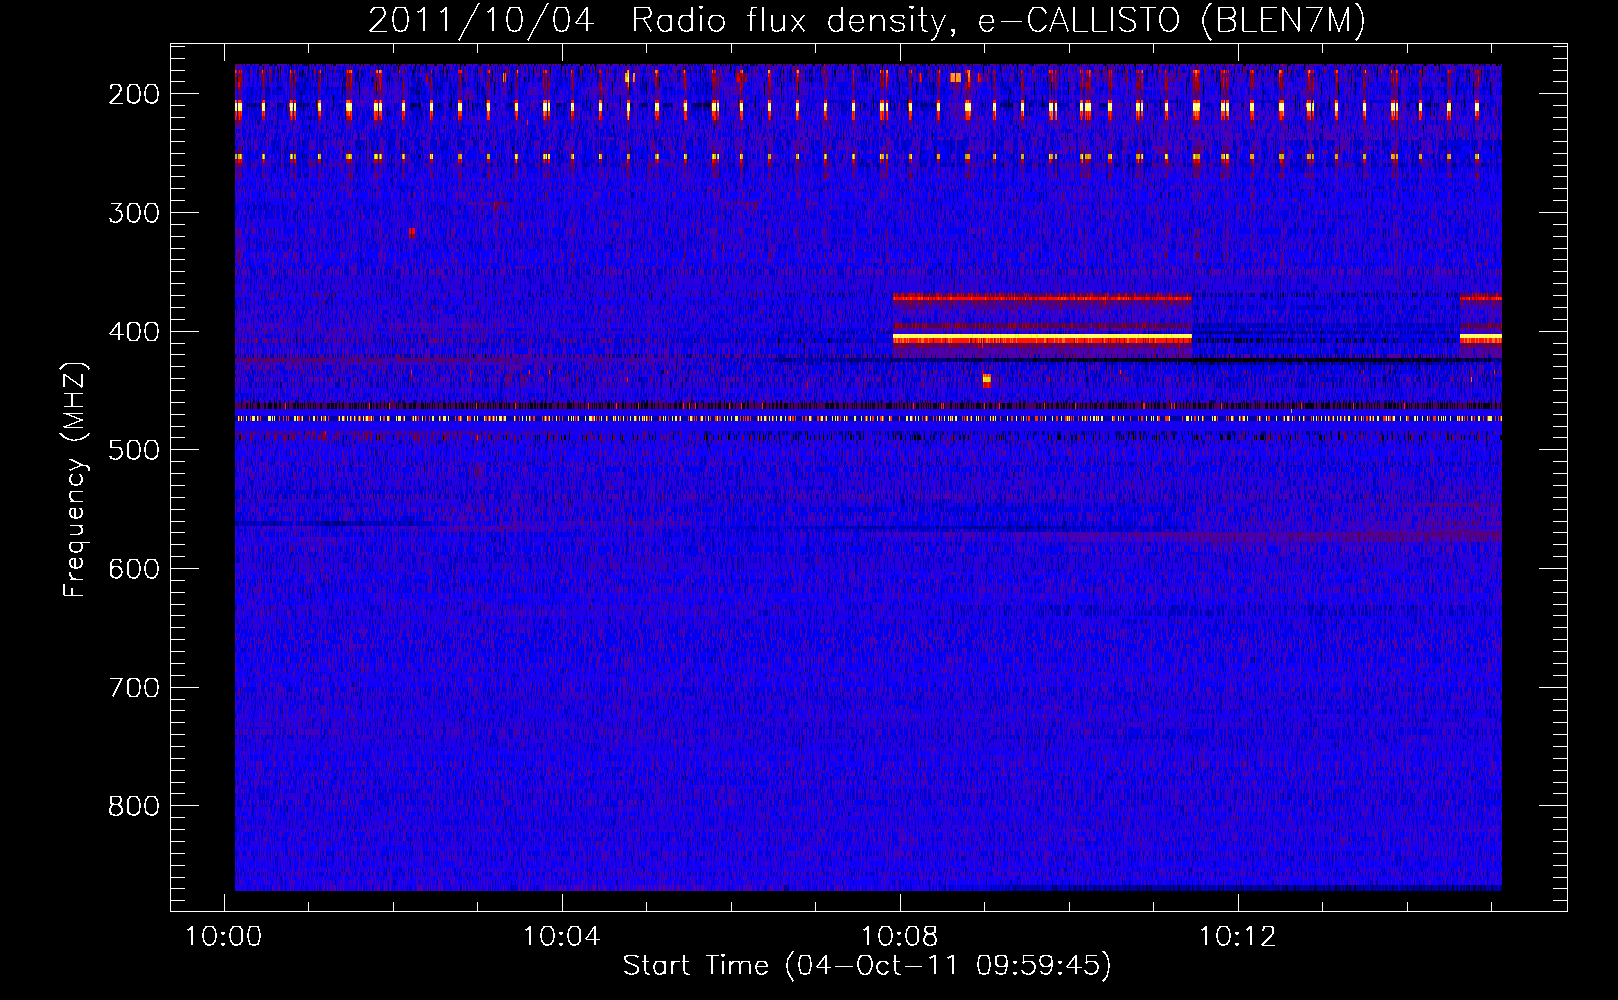Click the bright emission band near 405 MHz
The width and height of the screenshot is (1618, 1000).
pyautogui.click(x=1042, y=339)
